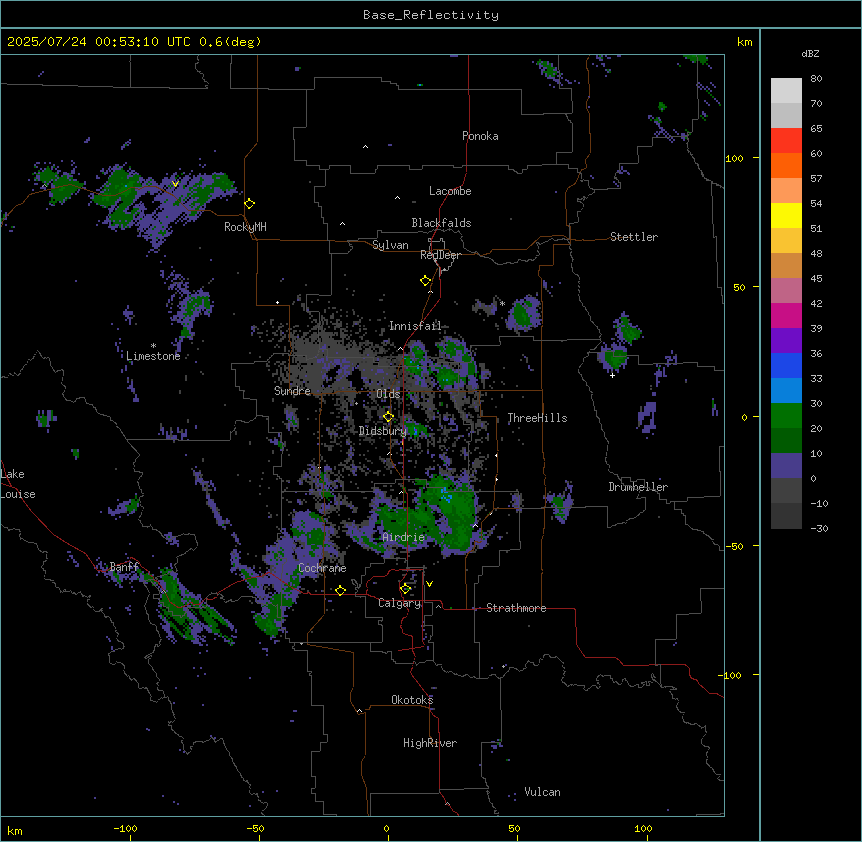This screenshot has width=862, height=842.
Task: Click the Blackfalds city label
Action: coord(441,223)
